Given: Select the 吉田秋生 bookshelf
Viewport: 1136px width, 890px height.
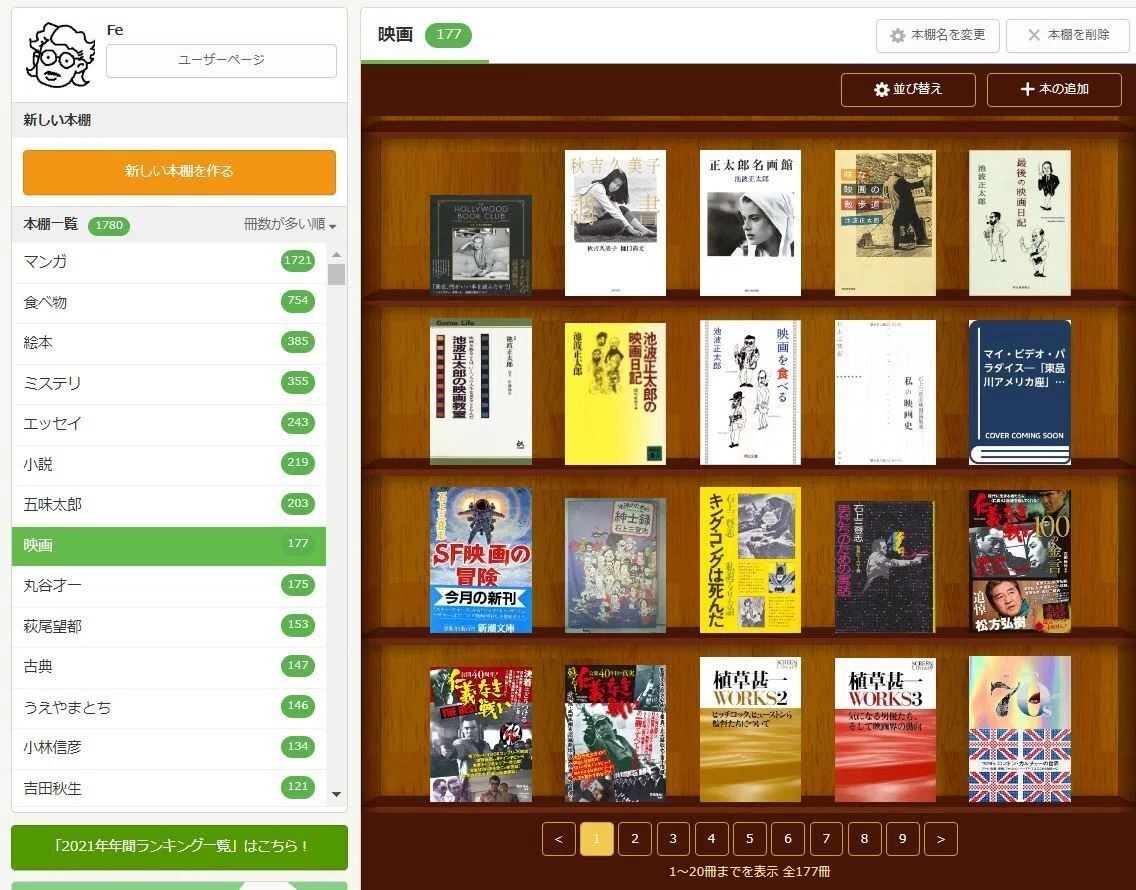Looking at the screenshot, I should [169, 789].
